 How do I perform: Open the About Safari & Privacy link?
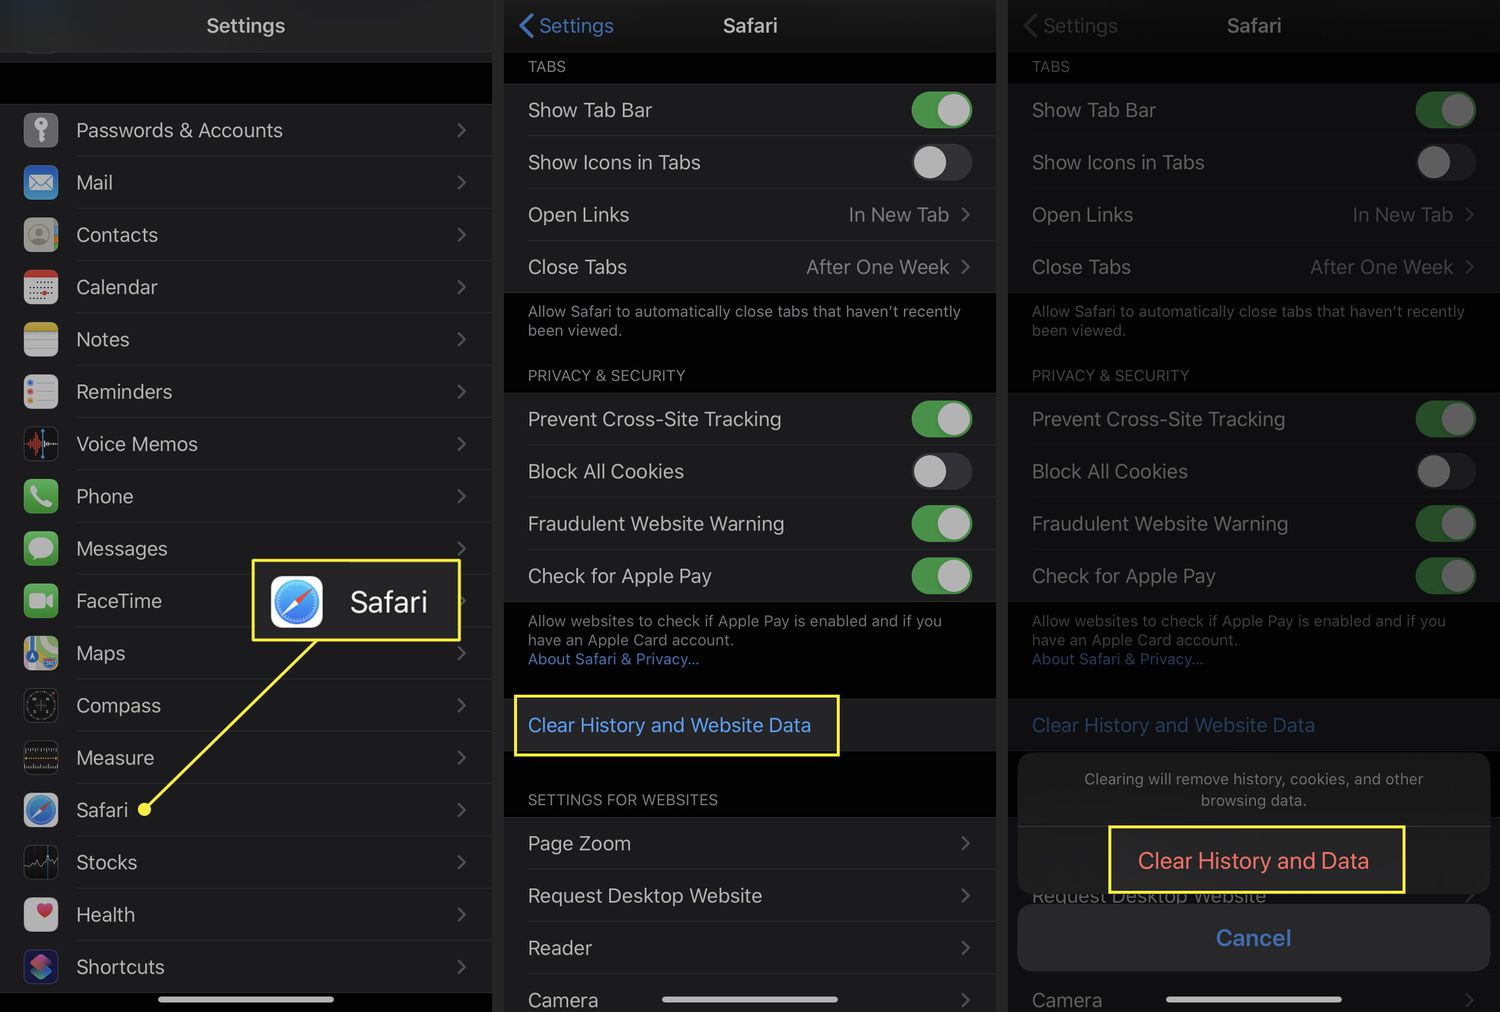pos(612,659)
